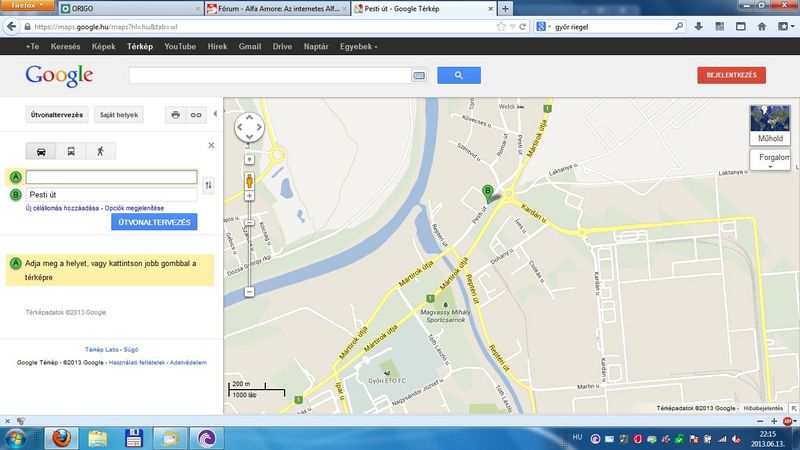Select the walking directions icon
Viewport: 800px width, 450px height.
(x=101, y=152)
